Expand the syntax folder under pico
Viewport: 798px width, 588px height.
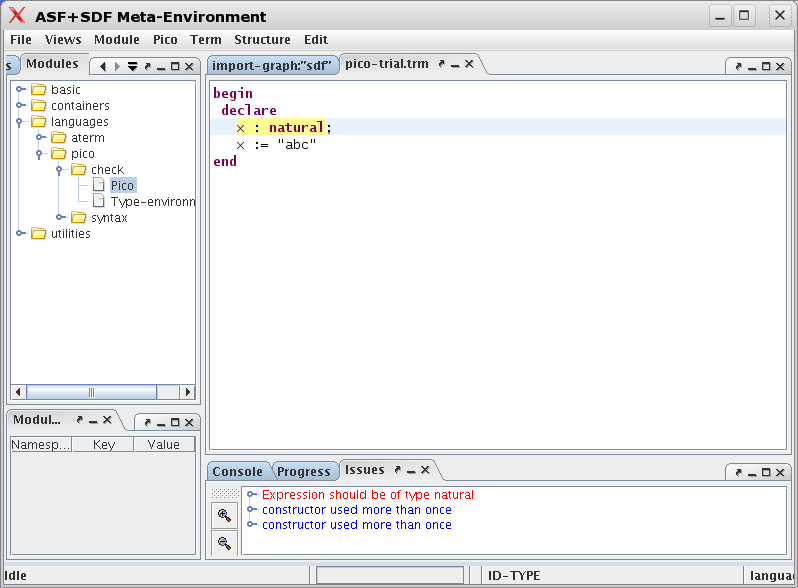(x=61, y=218)
